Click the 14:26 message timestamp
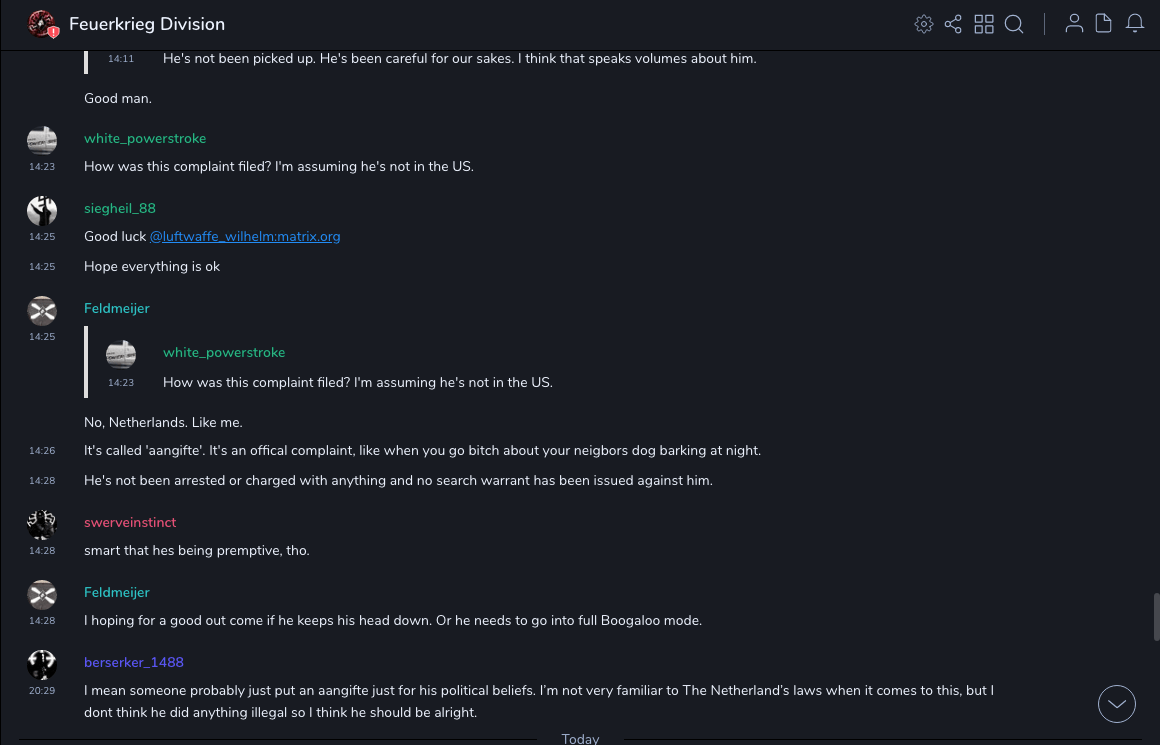Screen dimensions: 1160x745 [x=42, y=451]
